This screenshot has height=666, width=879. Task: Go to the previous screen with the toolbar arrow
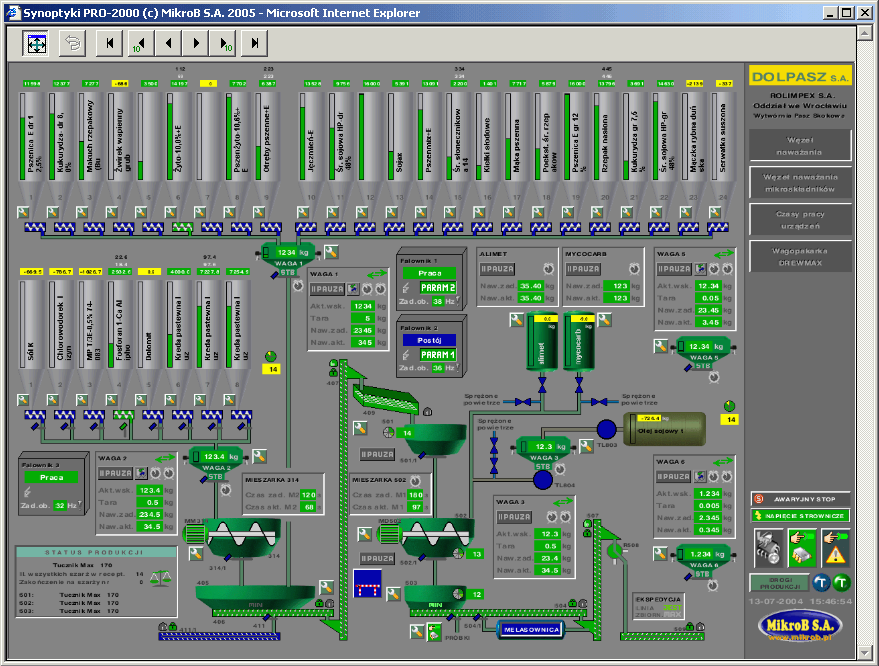pos(168,43)
